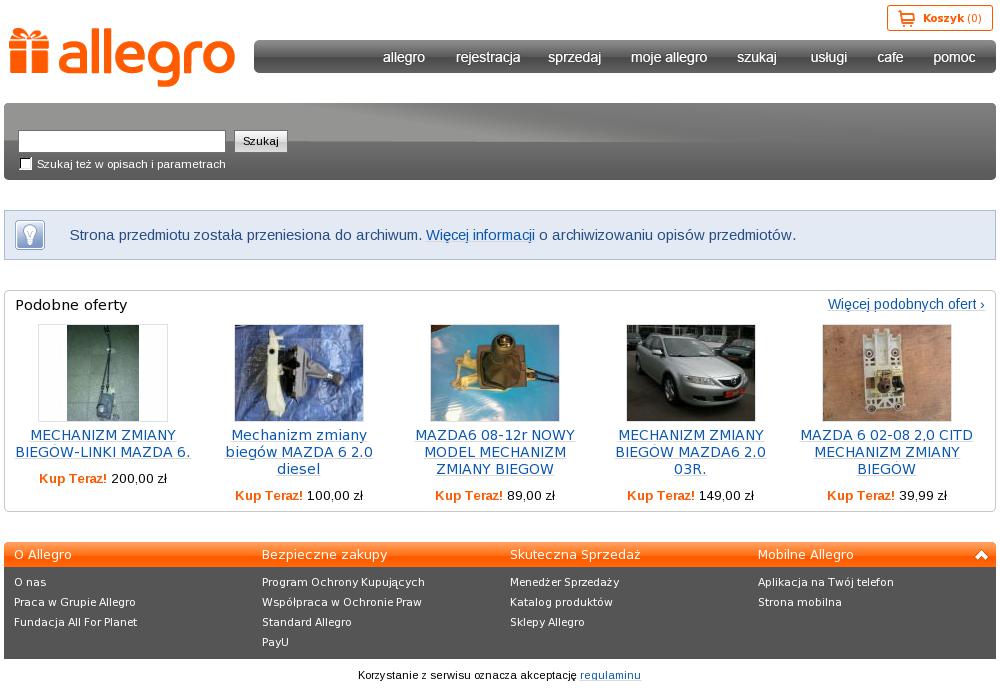The width and height of the screenshot is (1000, 695).
Task: Click the 'Podobne oferty' heading
Action: point(71,305)
